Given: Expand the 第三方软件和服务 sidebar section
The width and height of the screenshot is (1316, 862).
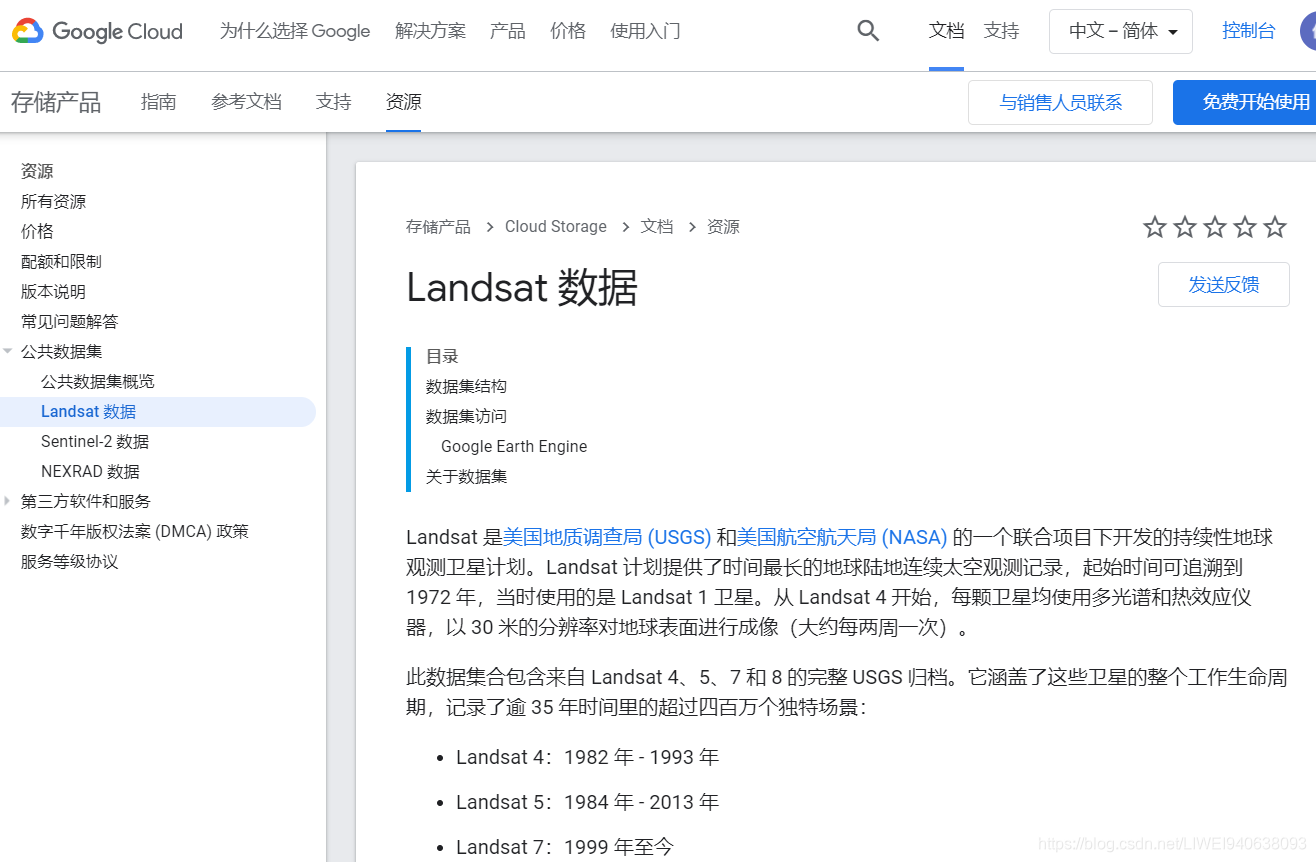Looking at the screenshot, I should click(x=8, y=501).
